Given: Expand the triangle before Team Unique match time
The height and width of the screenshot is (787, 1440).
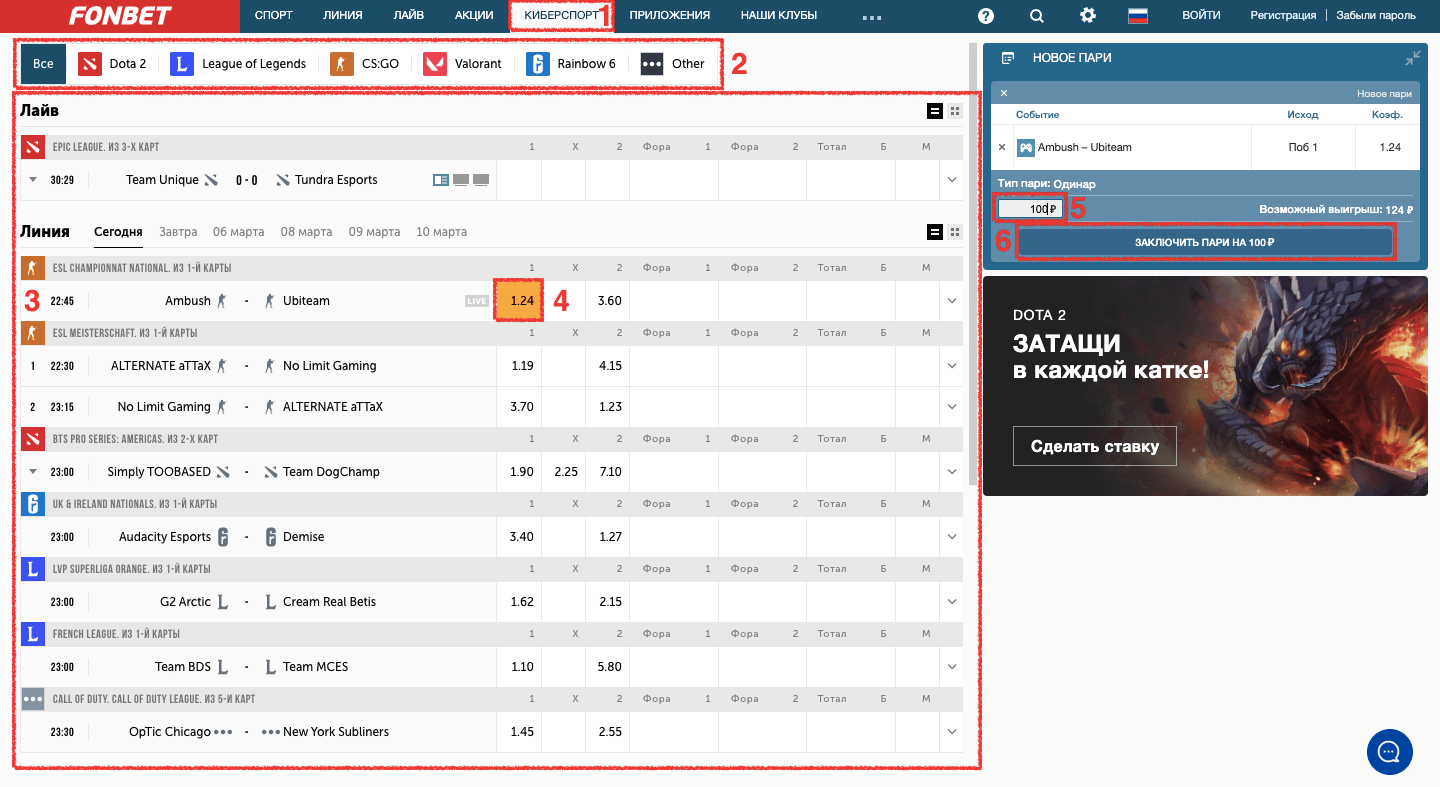Looking at the screenshot, I should click(33, 180).
